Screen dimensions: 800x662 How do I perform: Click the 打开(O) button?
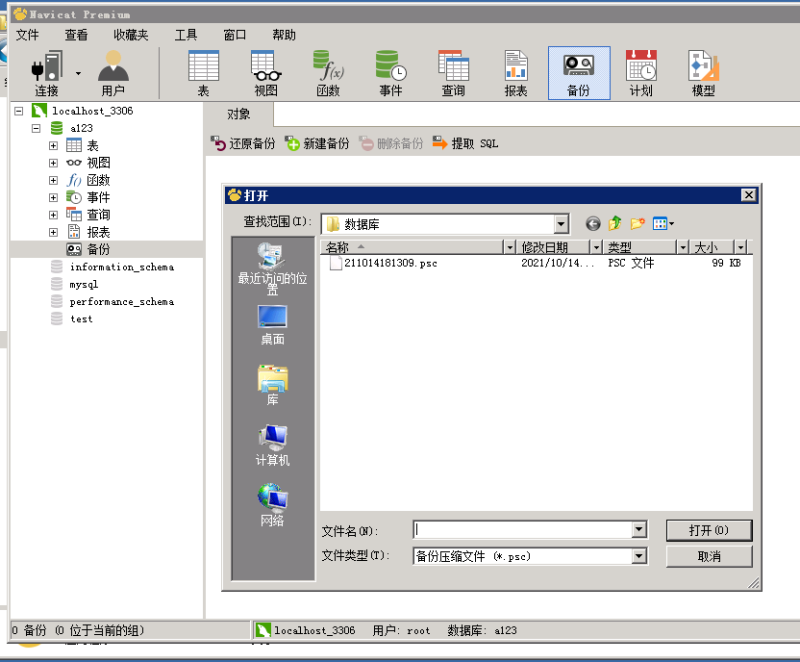coord(709,530)
